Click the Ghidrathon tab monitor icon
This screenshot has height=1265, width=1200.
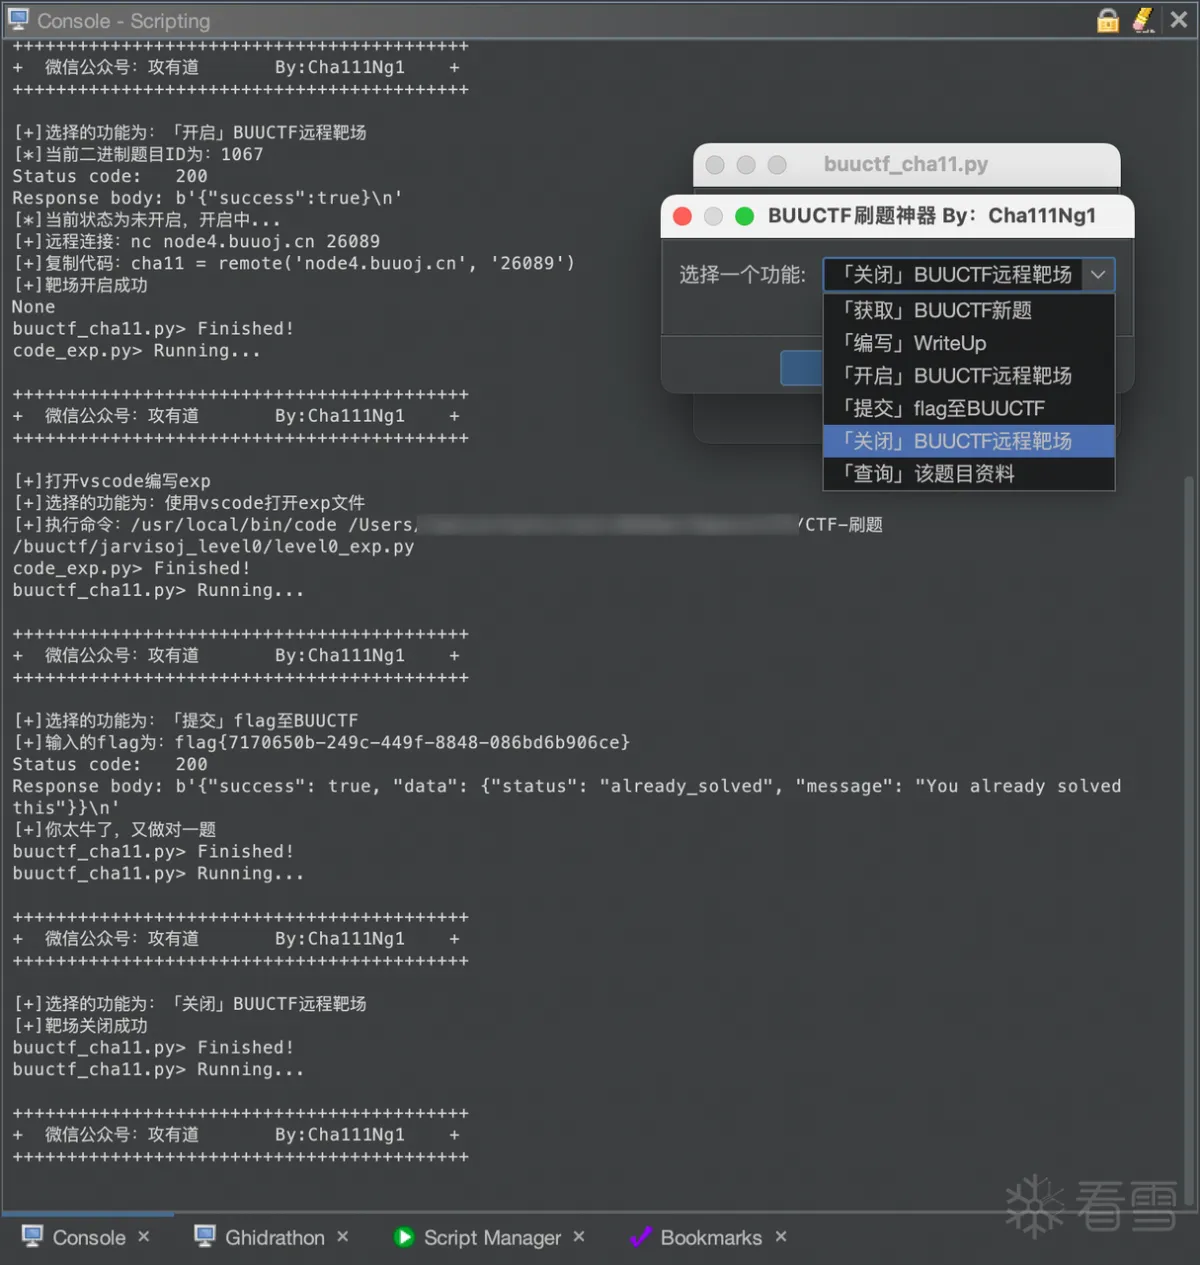click(205, 1236)
